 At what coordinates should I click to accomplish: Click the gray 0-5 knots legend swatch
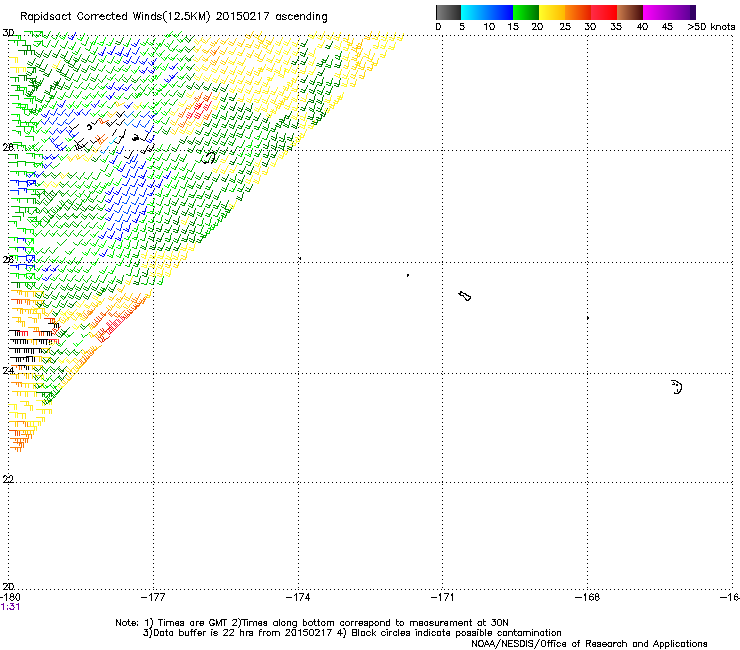448,12
